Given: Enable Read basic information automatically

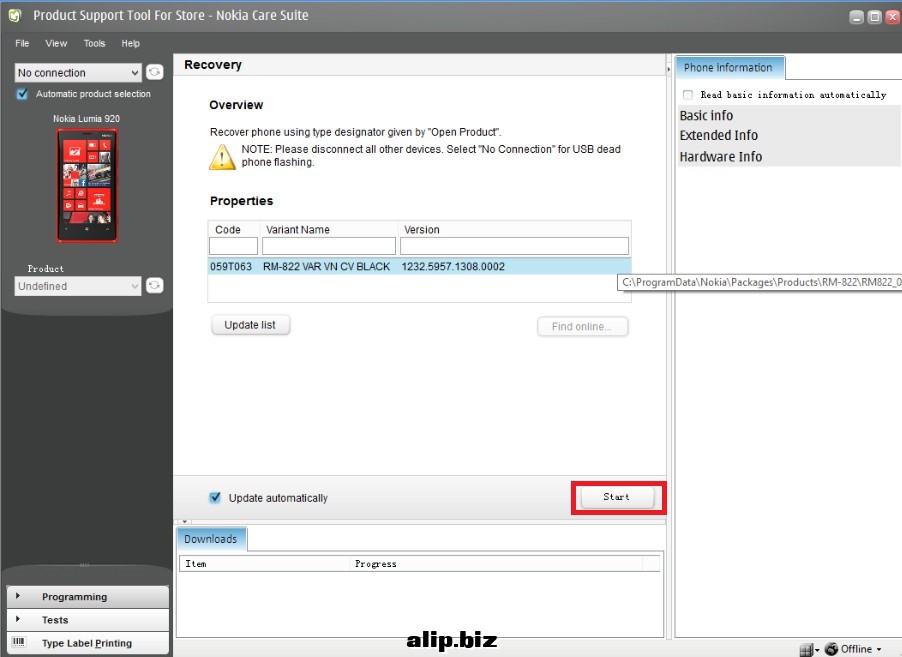Looking at the screenshot, I should click(x=688, y=94).
